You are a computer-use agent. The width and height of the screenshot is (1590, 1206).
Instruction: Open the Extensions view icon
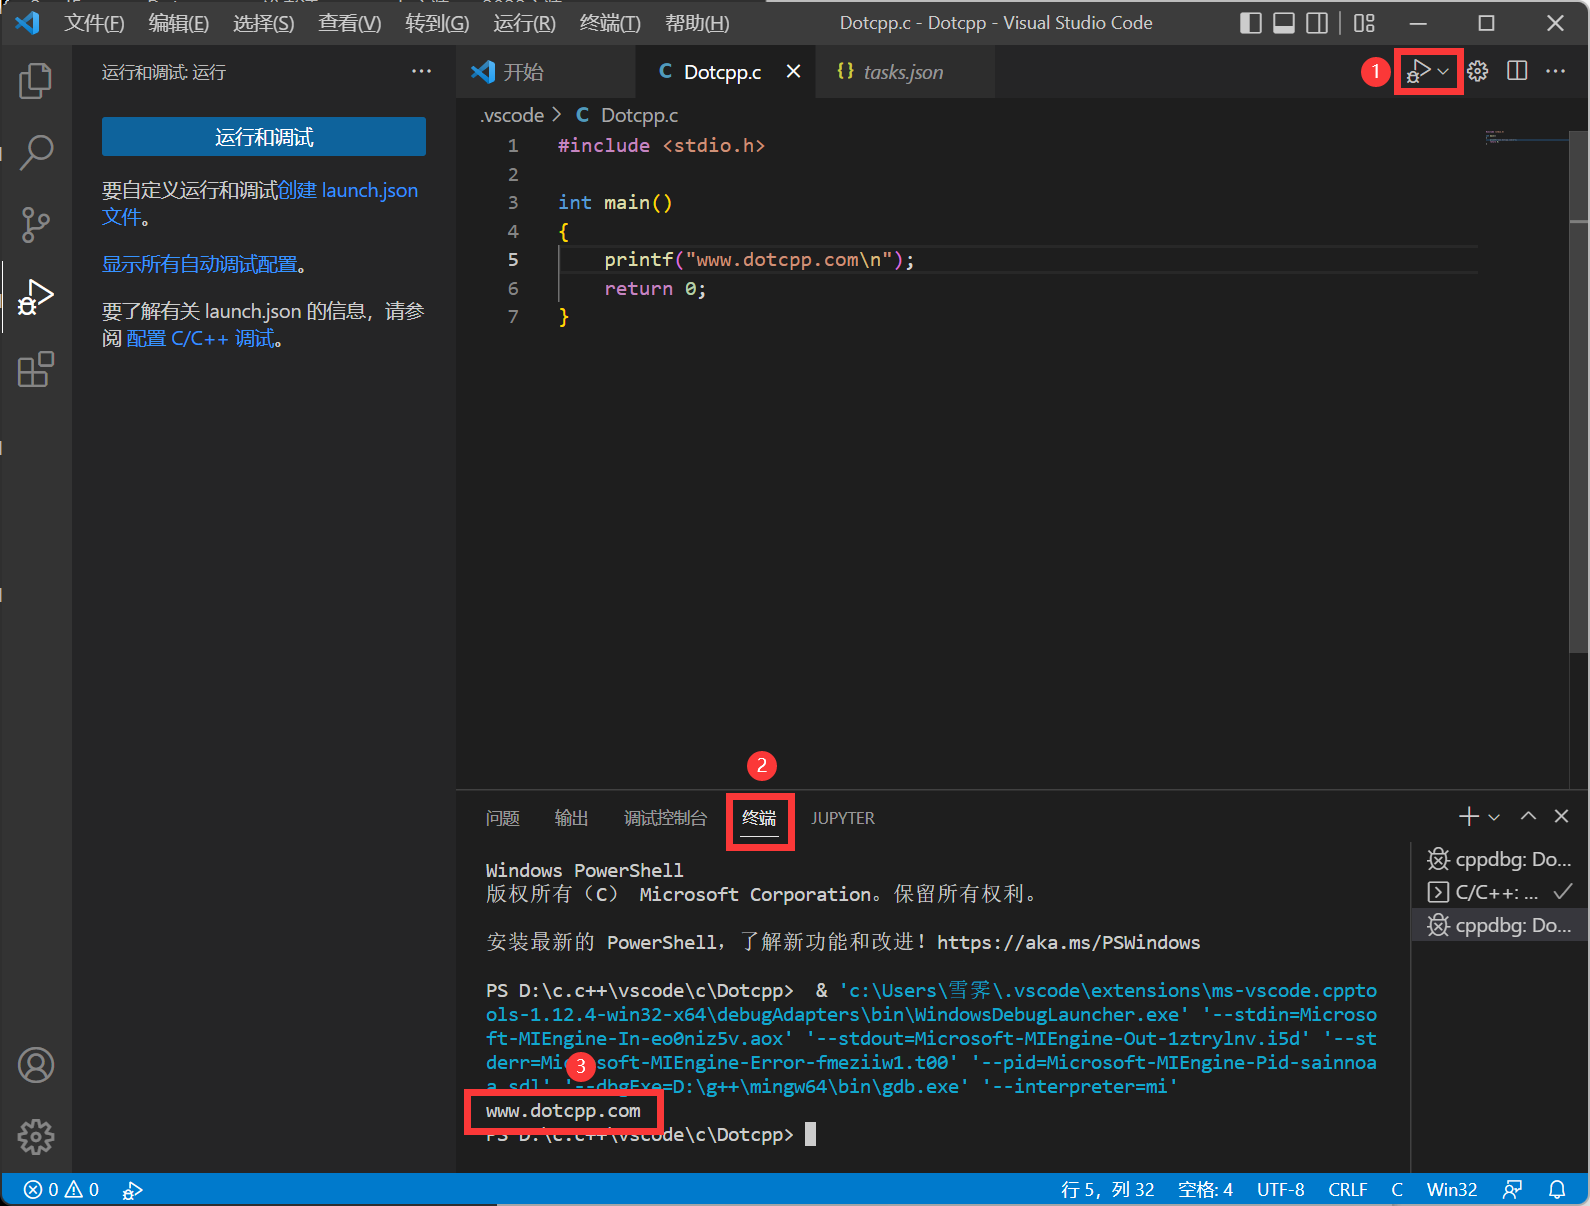click(36, 369)
